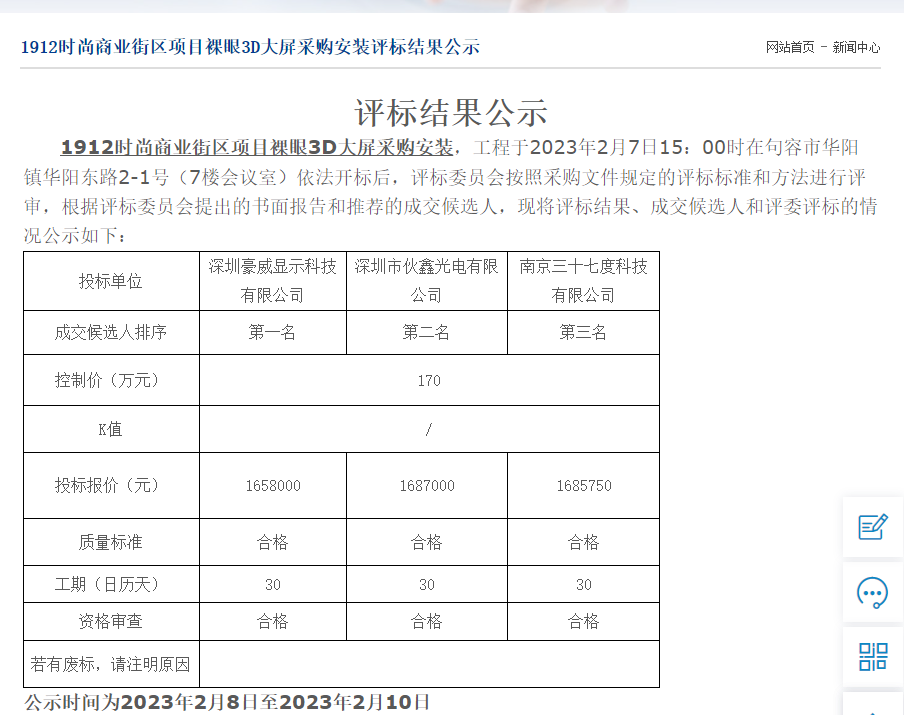Click the 公示时间 date line below table

(228, 702)
